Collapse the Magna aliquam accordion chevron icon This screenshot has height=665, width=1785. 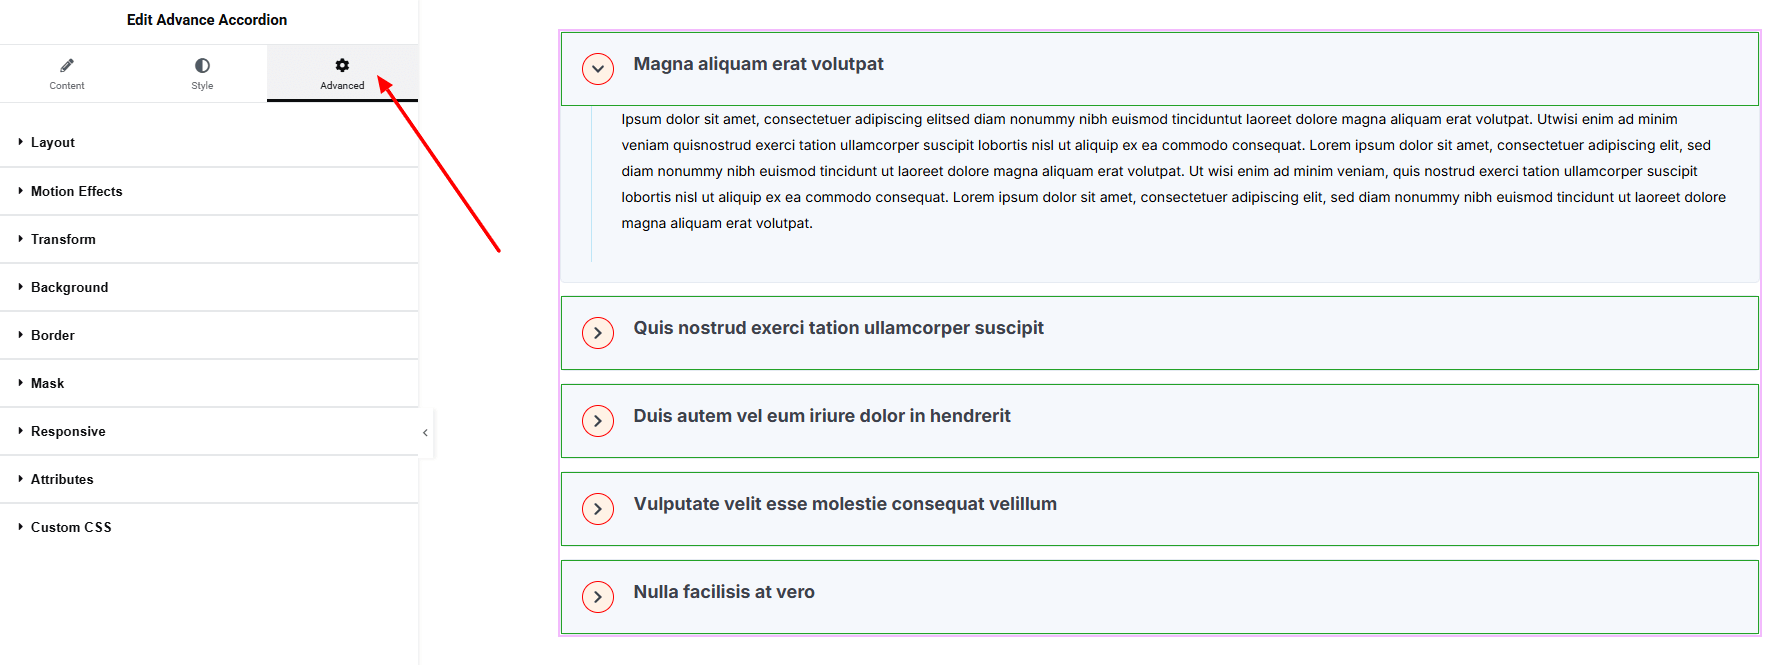click(x=598, y=69)
